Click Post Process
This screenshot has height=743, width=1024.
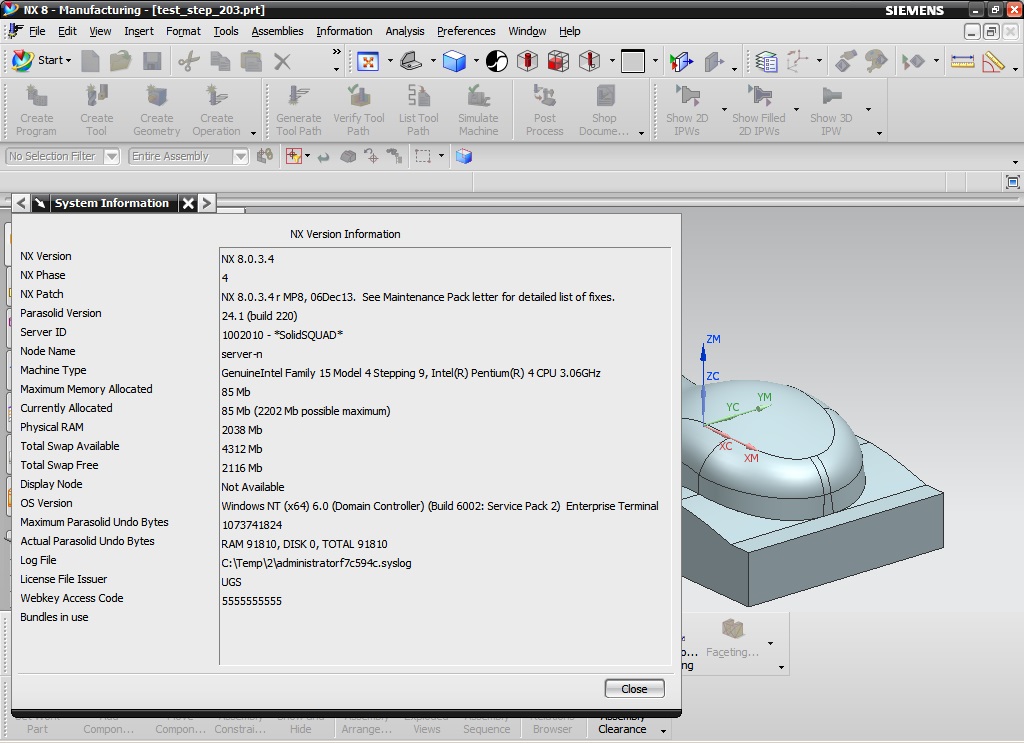tap(545, 110)
